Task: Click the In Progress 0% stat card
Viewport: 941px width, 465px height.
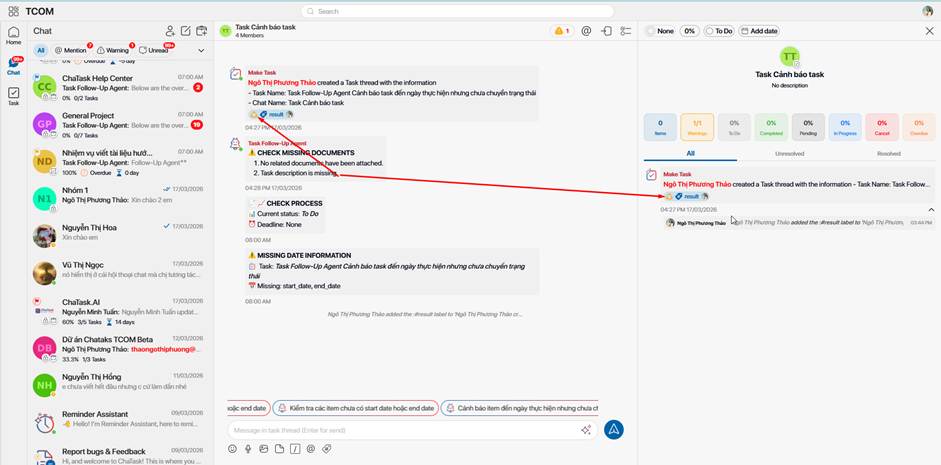Action: (845, 127)
